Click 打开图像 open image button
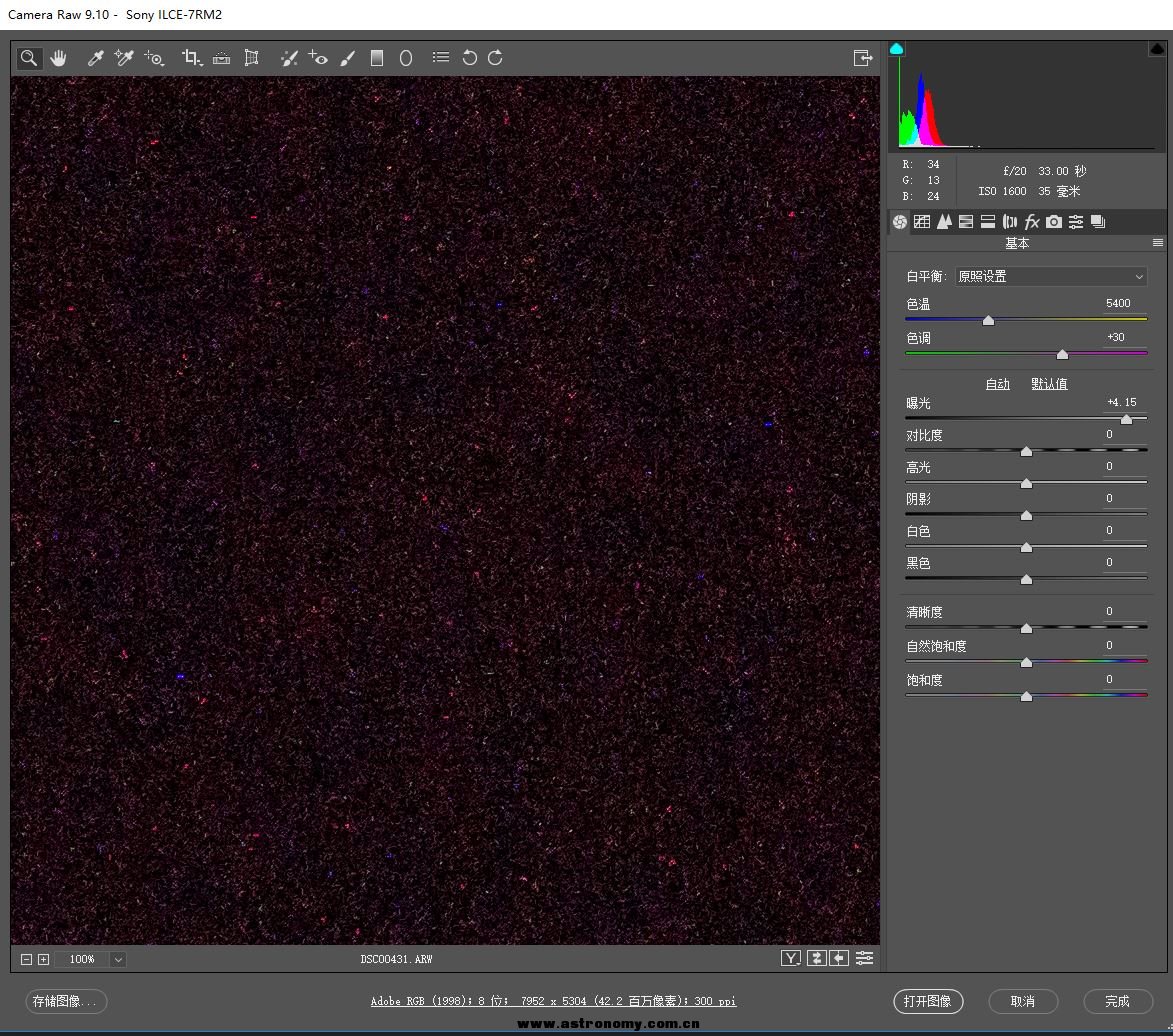Image resolution: width=1173 pixels, height=1036 pixels. pos(928,1002)
